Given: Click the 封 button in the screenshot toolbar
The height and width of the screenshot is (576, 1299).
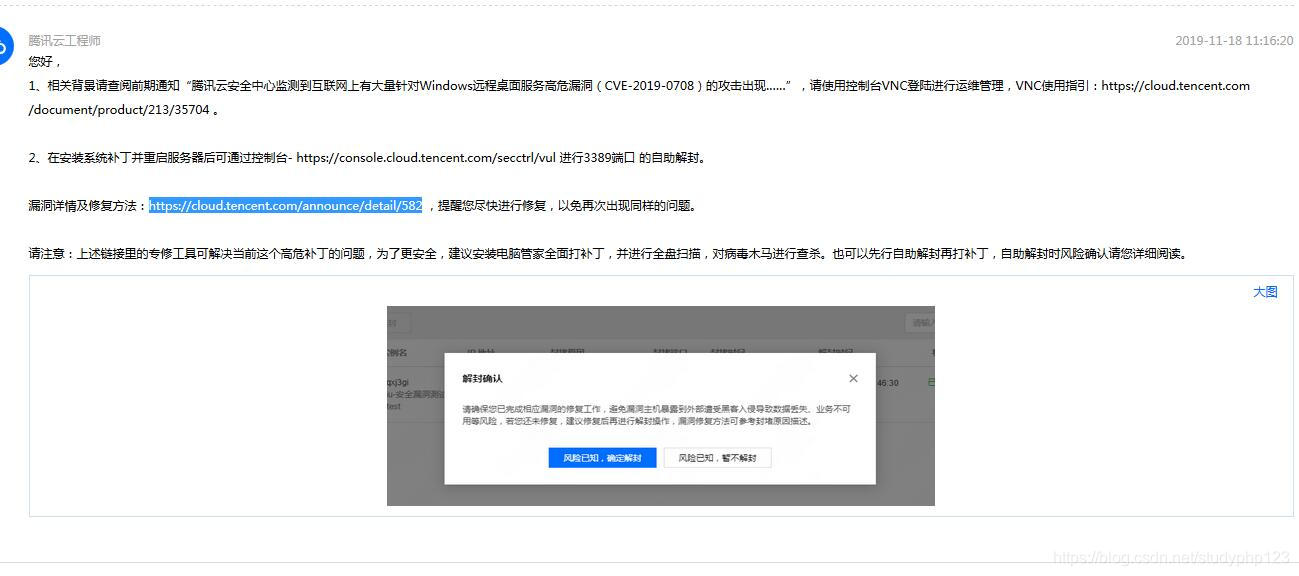Looking at the screenshot, I should 391,322.
